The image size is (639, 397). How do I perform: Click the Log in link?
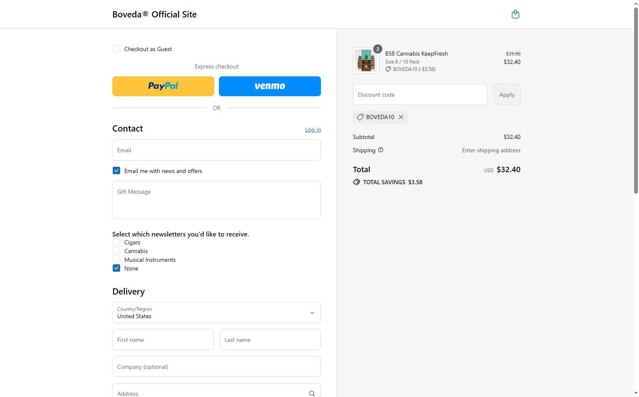[313, 130]
